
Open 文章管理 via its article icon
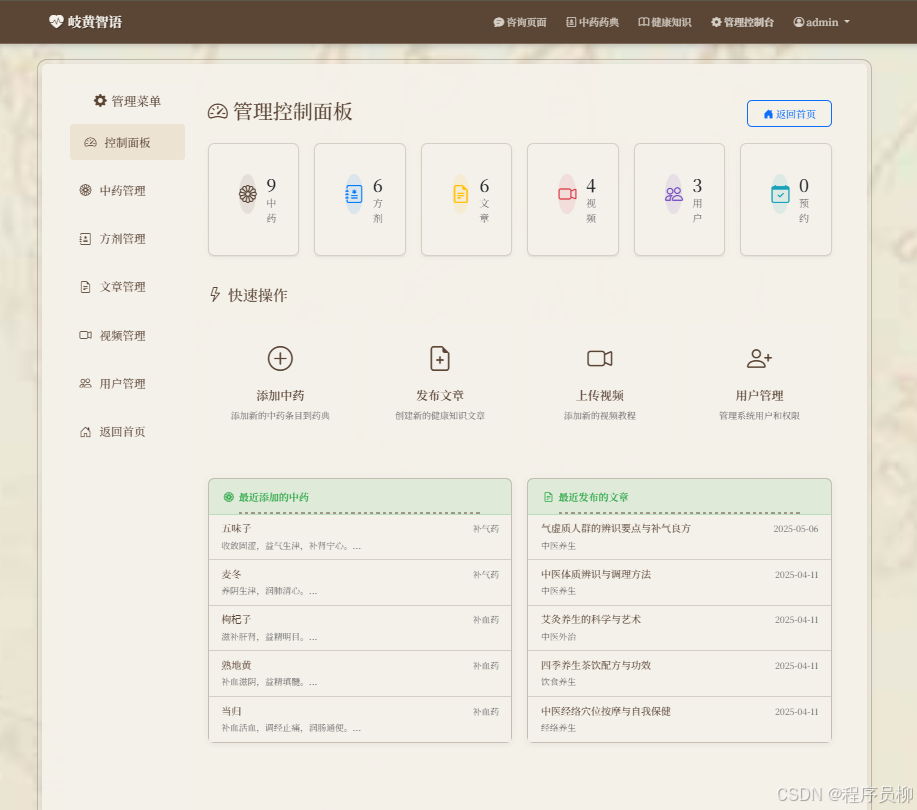click(x=87, y=287)
